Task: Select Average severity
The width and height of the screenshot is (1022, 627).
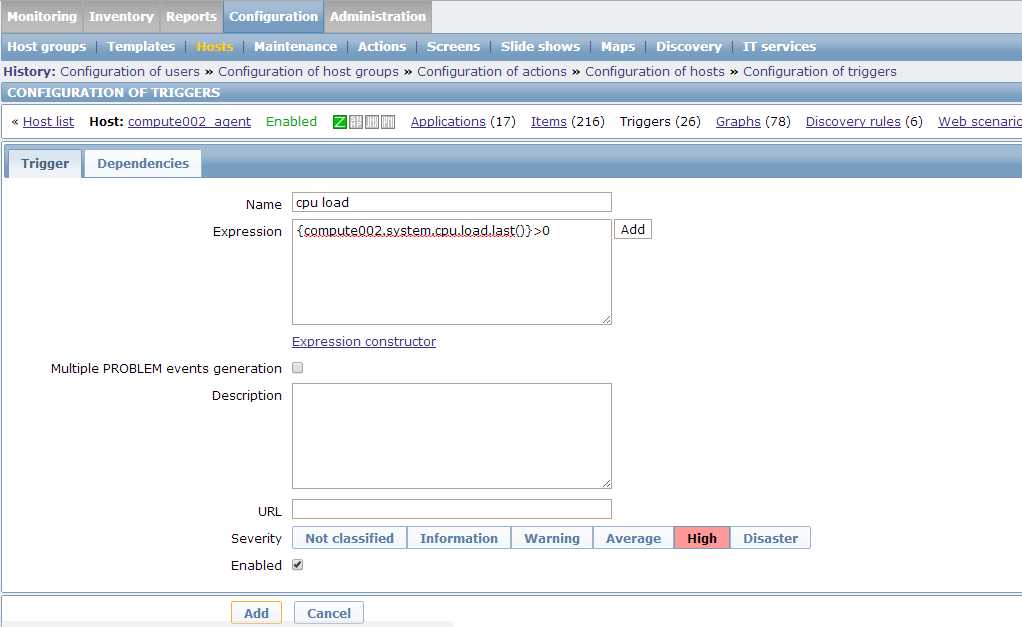Action: [x=634, y=538]
